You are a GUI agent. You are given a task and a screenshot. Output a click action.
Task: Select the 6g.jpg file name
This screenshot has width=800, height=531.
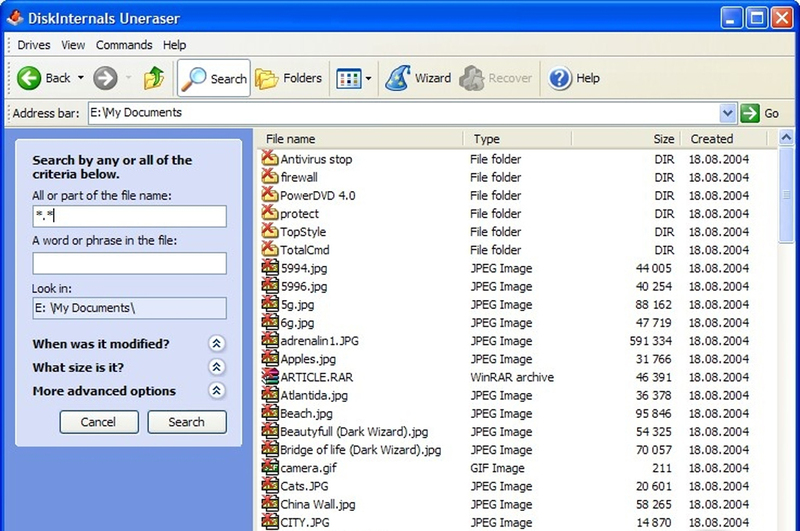tap(297, 323)
